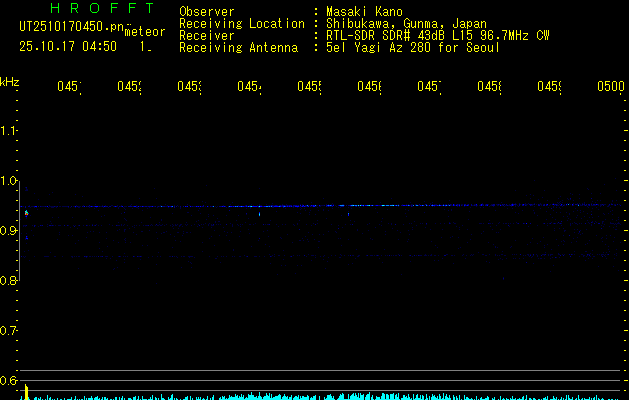Click the Receiving Location field label
Viewport: 629px width, 400px height.
click(x=242, y=23)
